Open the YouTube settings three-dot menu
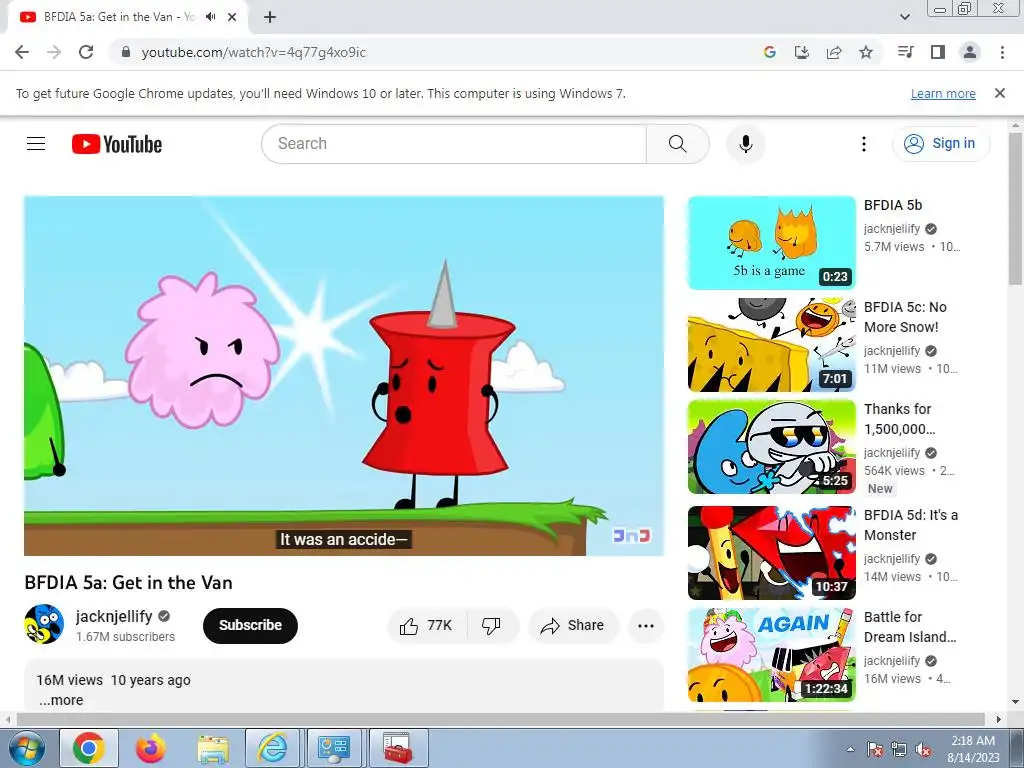 tap(864, 144)
